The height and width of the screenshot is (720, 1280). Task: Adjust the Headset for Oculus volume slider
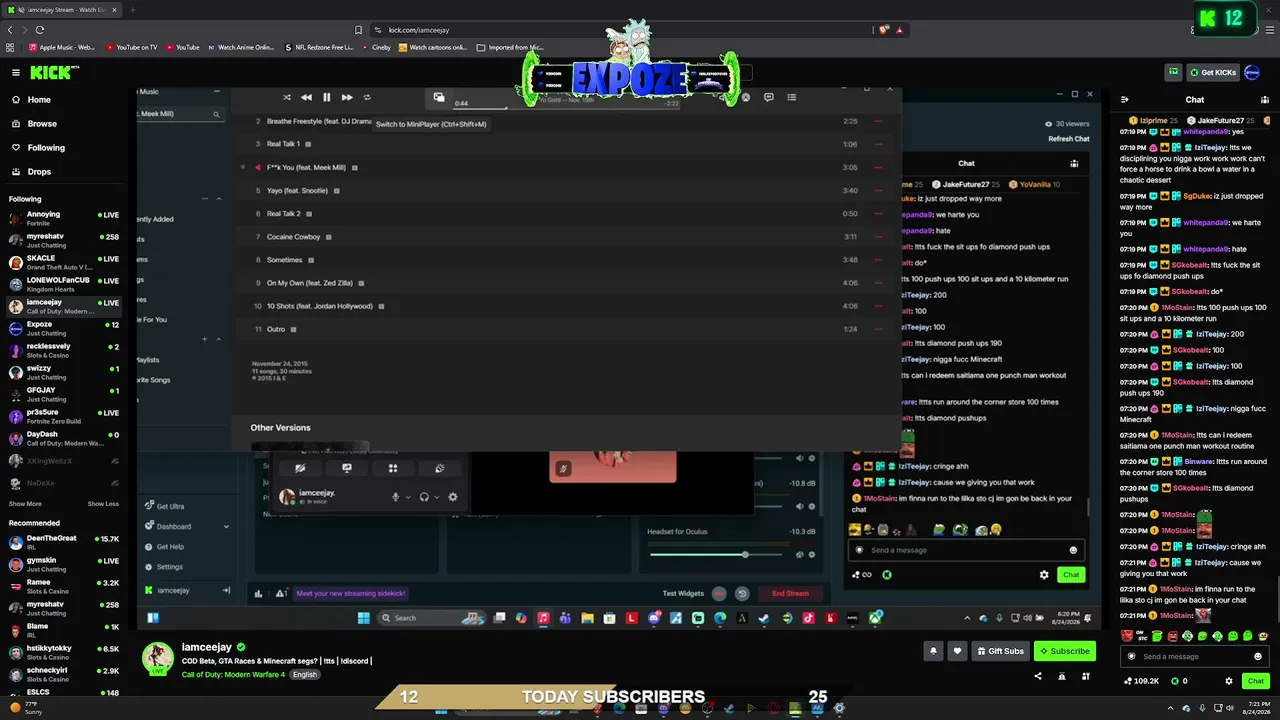[x=718, y=554]
